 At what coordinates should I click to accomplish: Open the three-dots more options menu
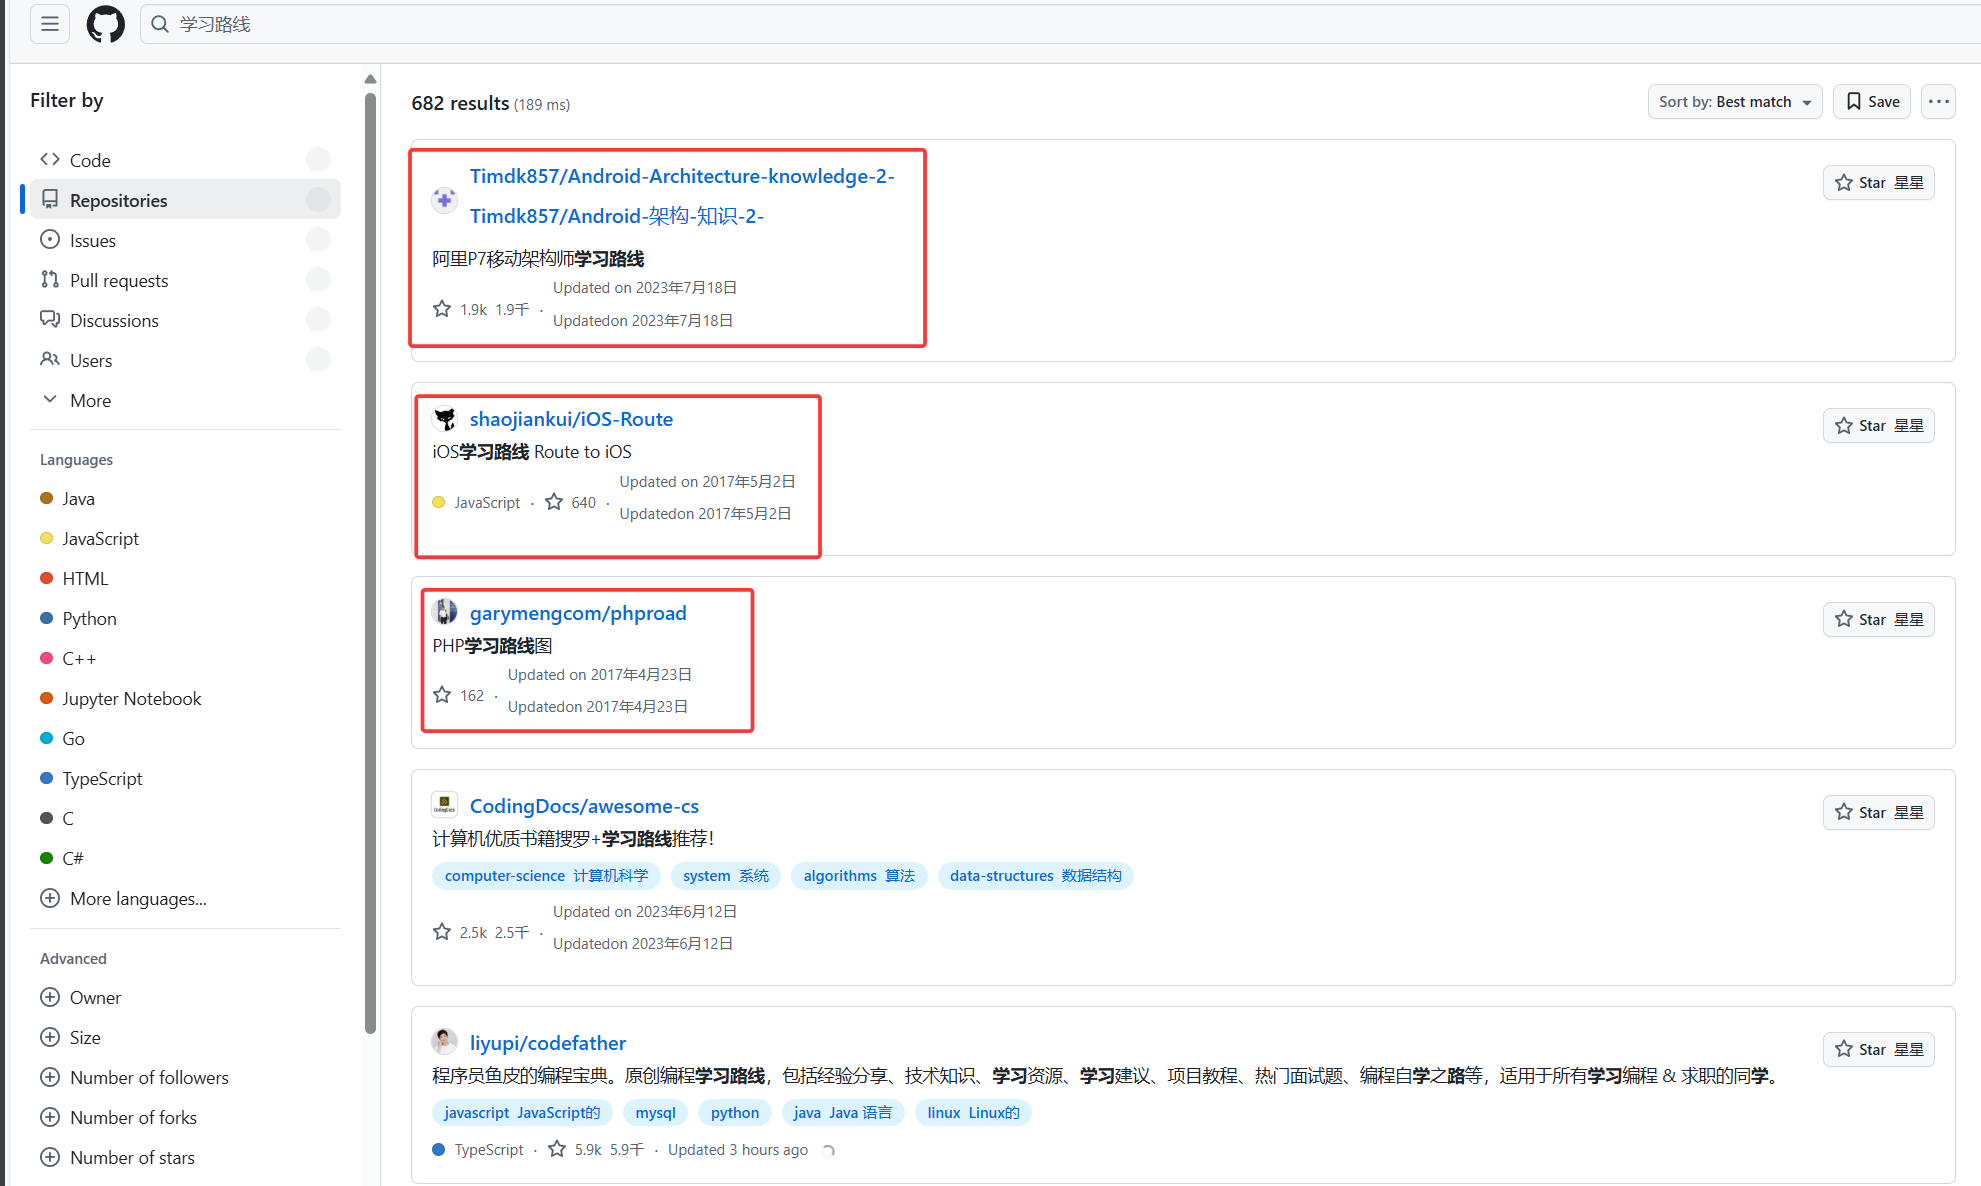pyautogui.click(x=1938, y=102)
